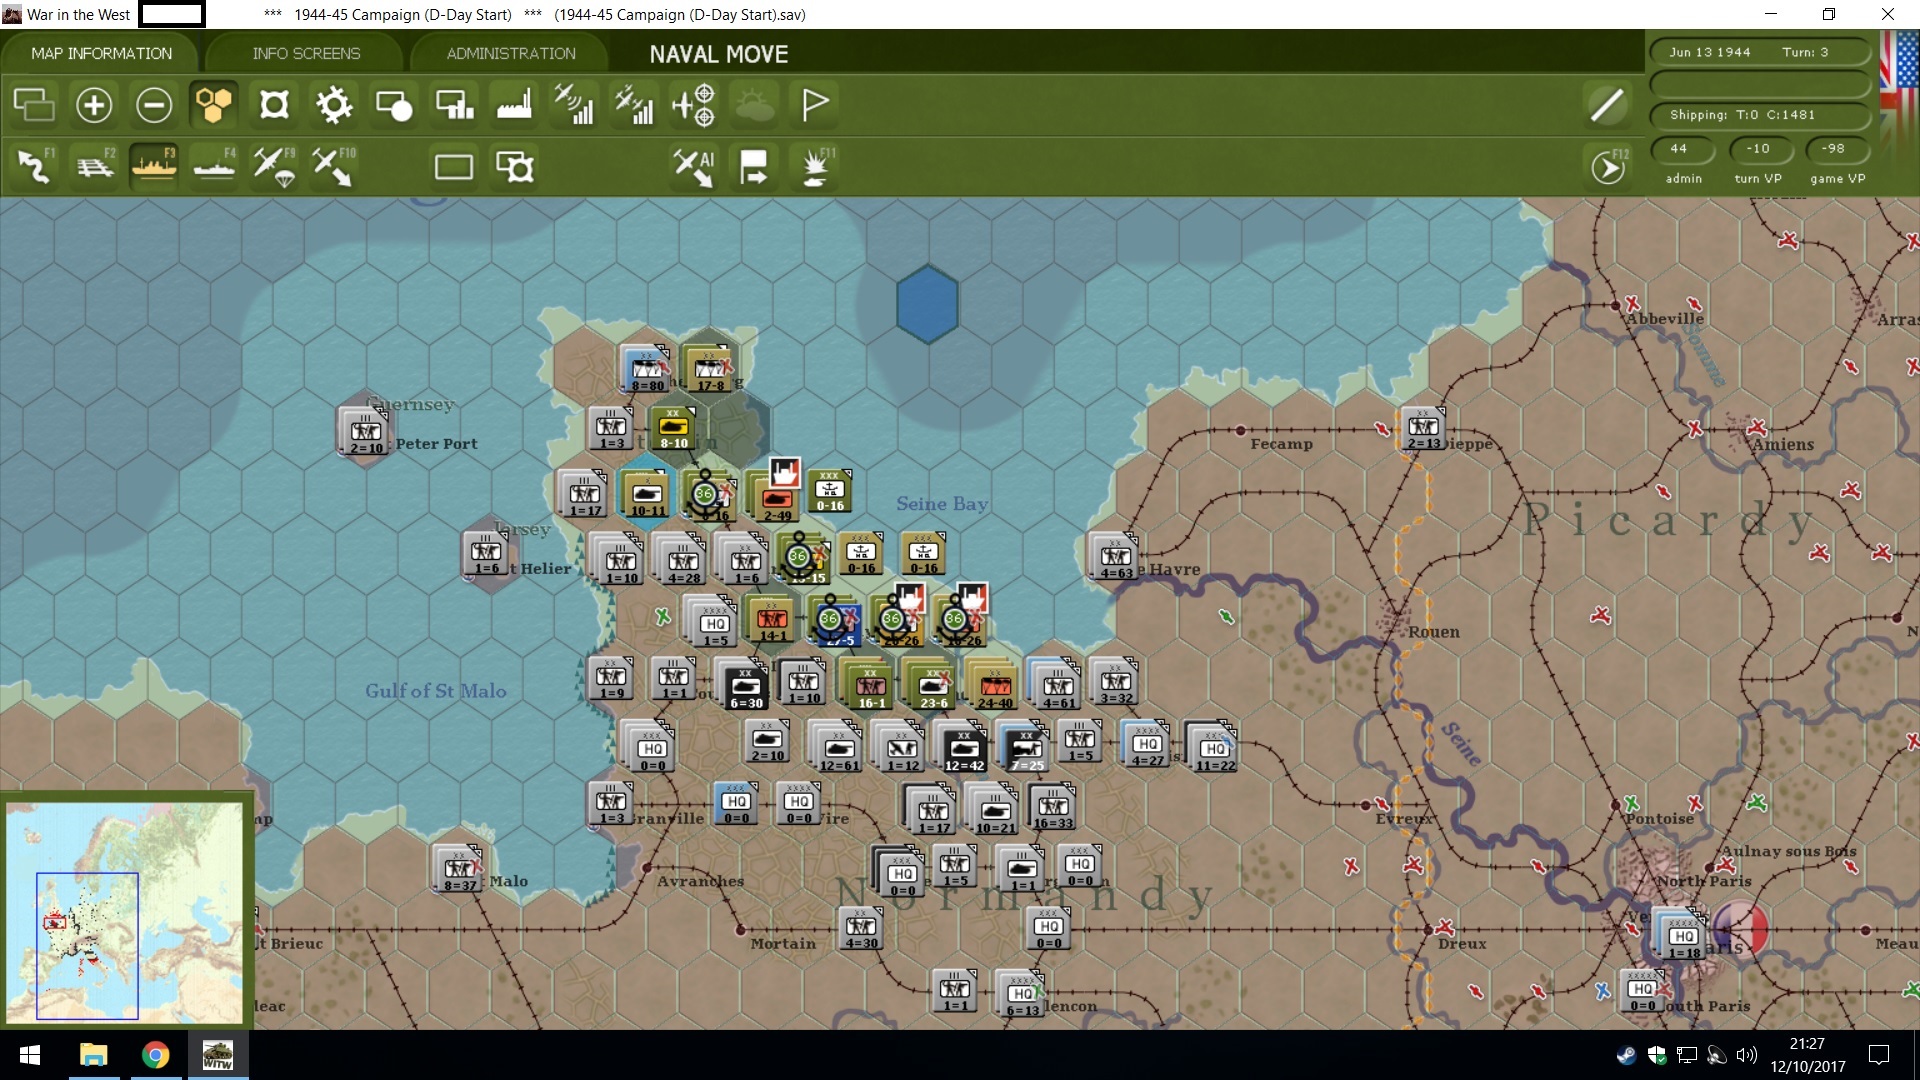Open the Windows Start menu

[30, 1055]
